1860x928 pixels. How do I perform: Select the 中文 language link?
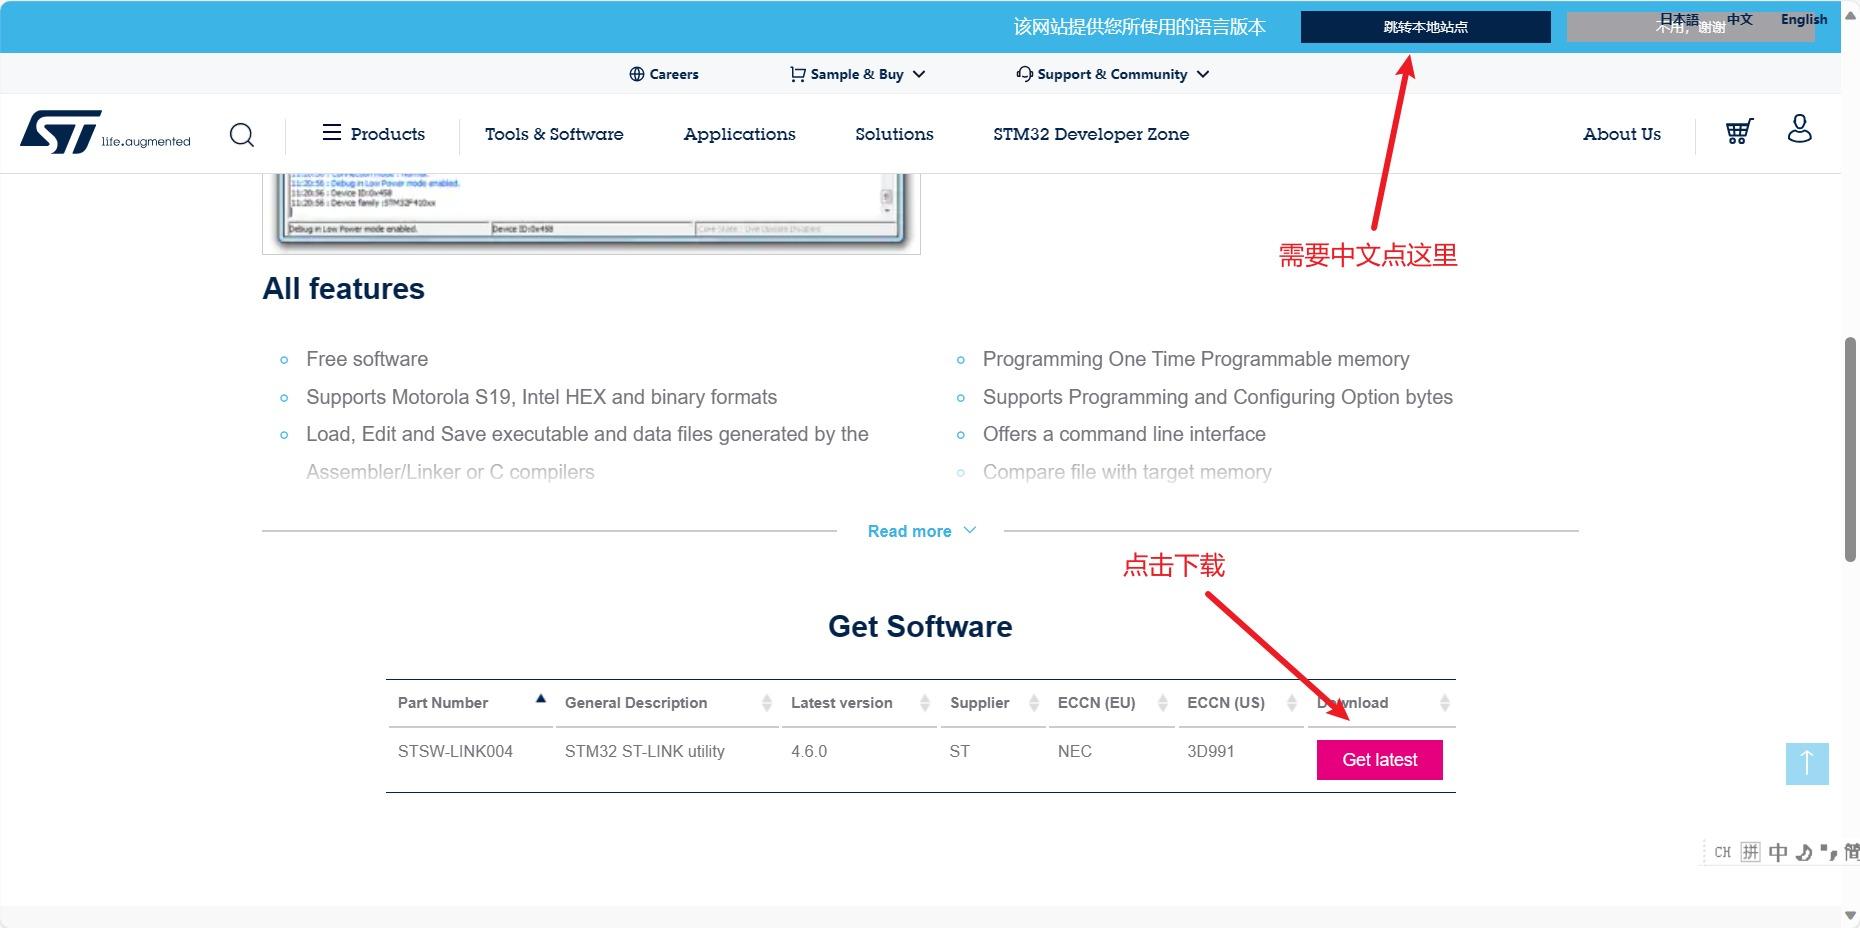click(x=1738, y=18)
